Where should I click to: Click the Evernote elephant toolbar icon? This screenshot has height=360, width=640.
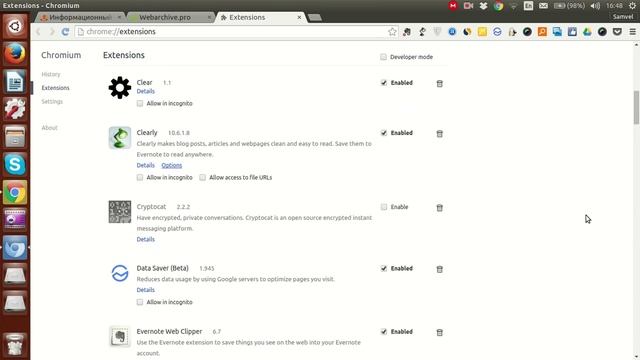click(407, 31)
